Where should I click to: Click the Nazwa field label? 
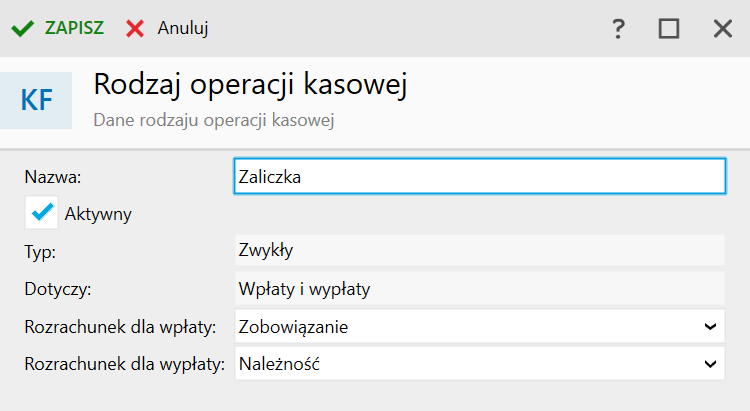pos(53,177)
